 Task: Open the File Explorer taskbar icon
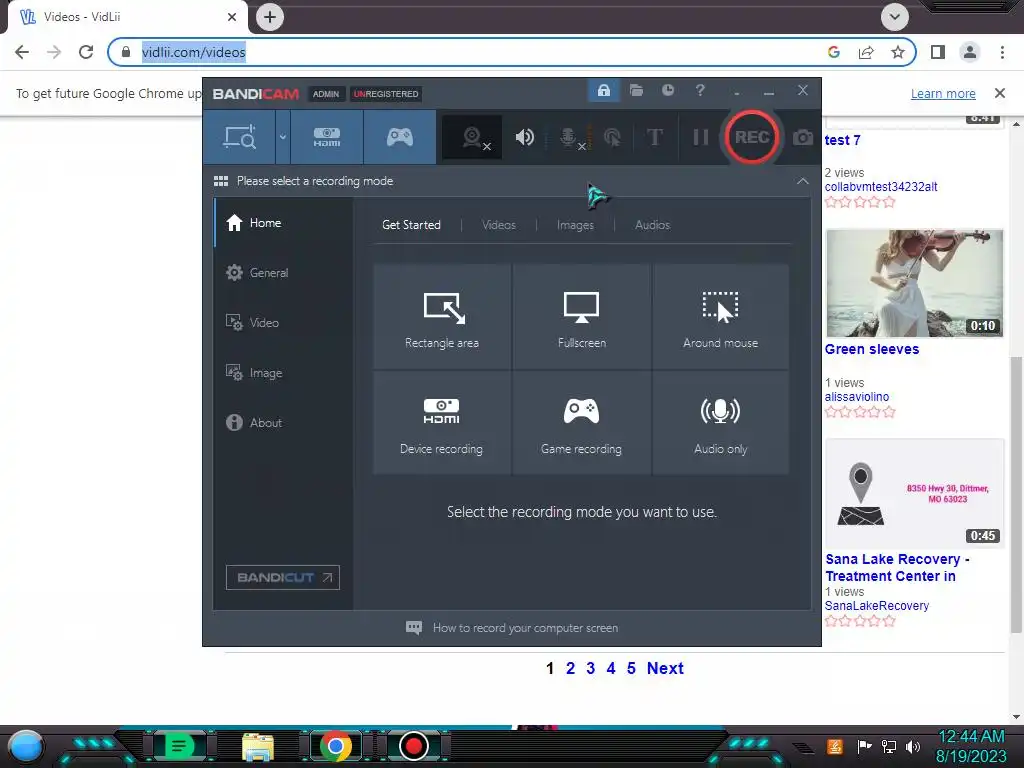[258, 746]
